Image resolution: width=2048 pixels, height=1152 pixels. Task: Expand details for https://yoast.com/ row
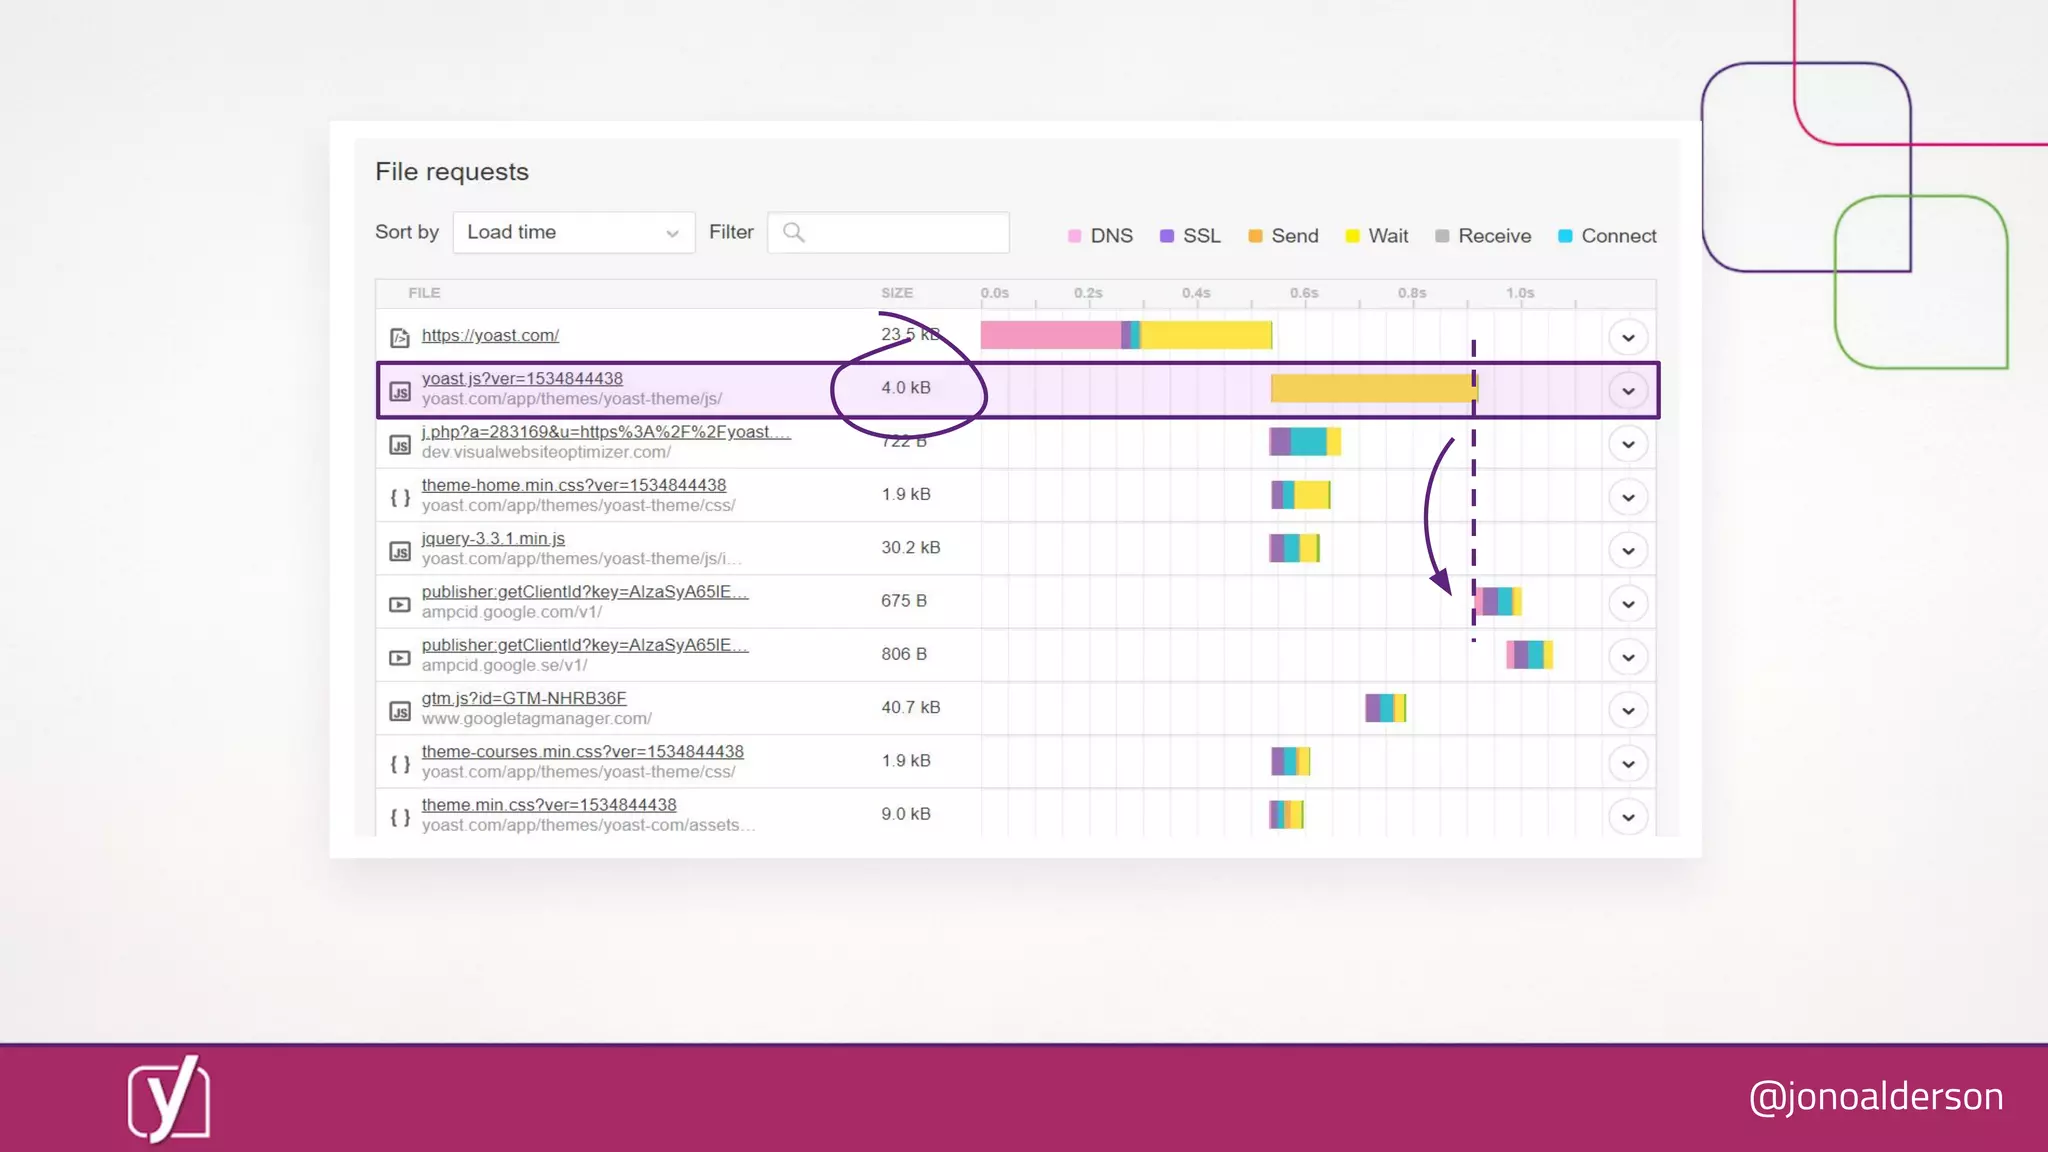point(1627,338)
